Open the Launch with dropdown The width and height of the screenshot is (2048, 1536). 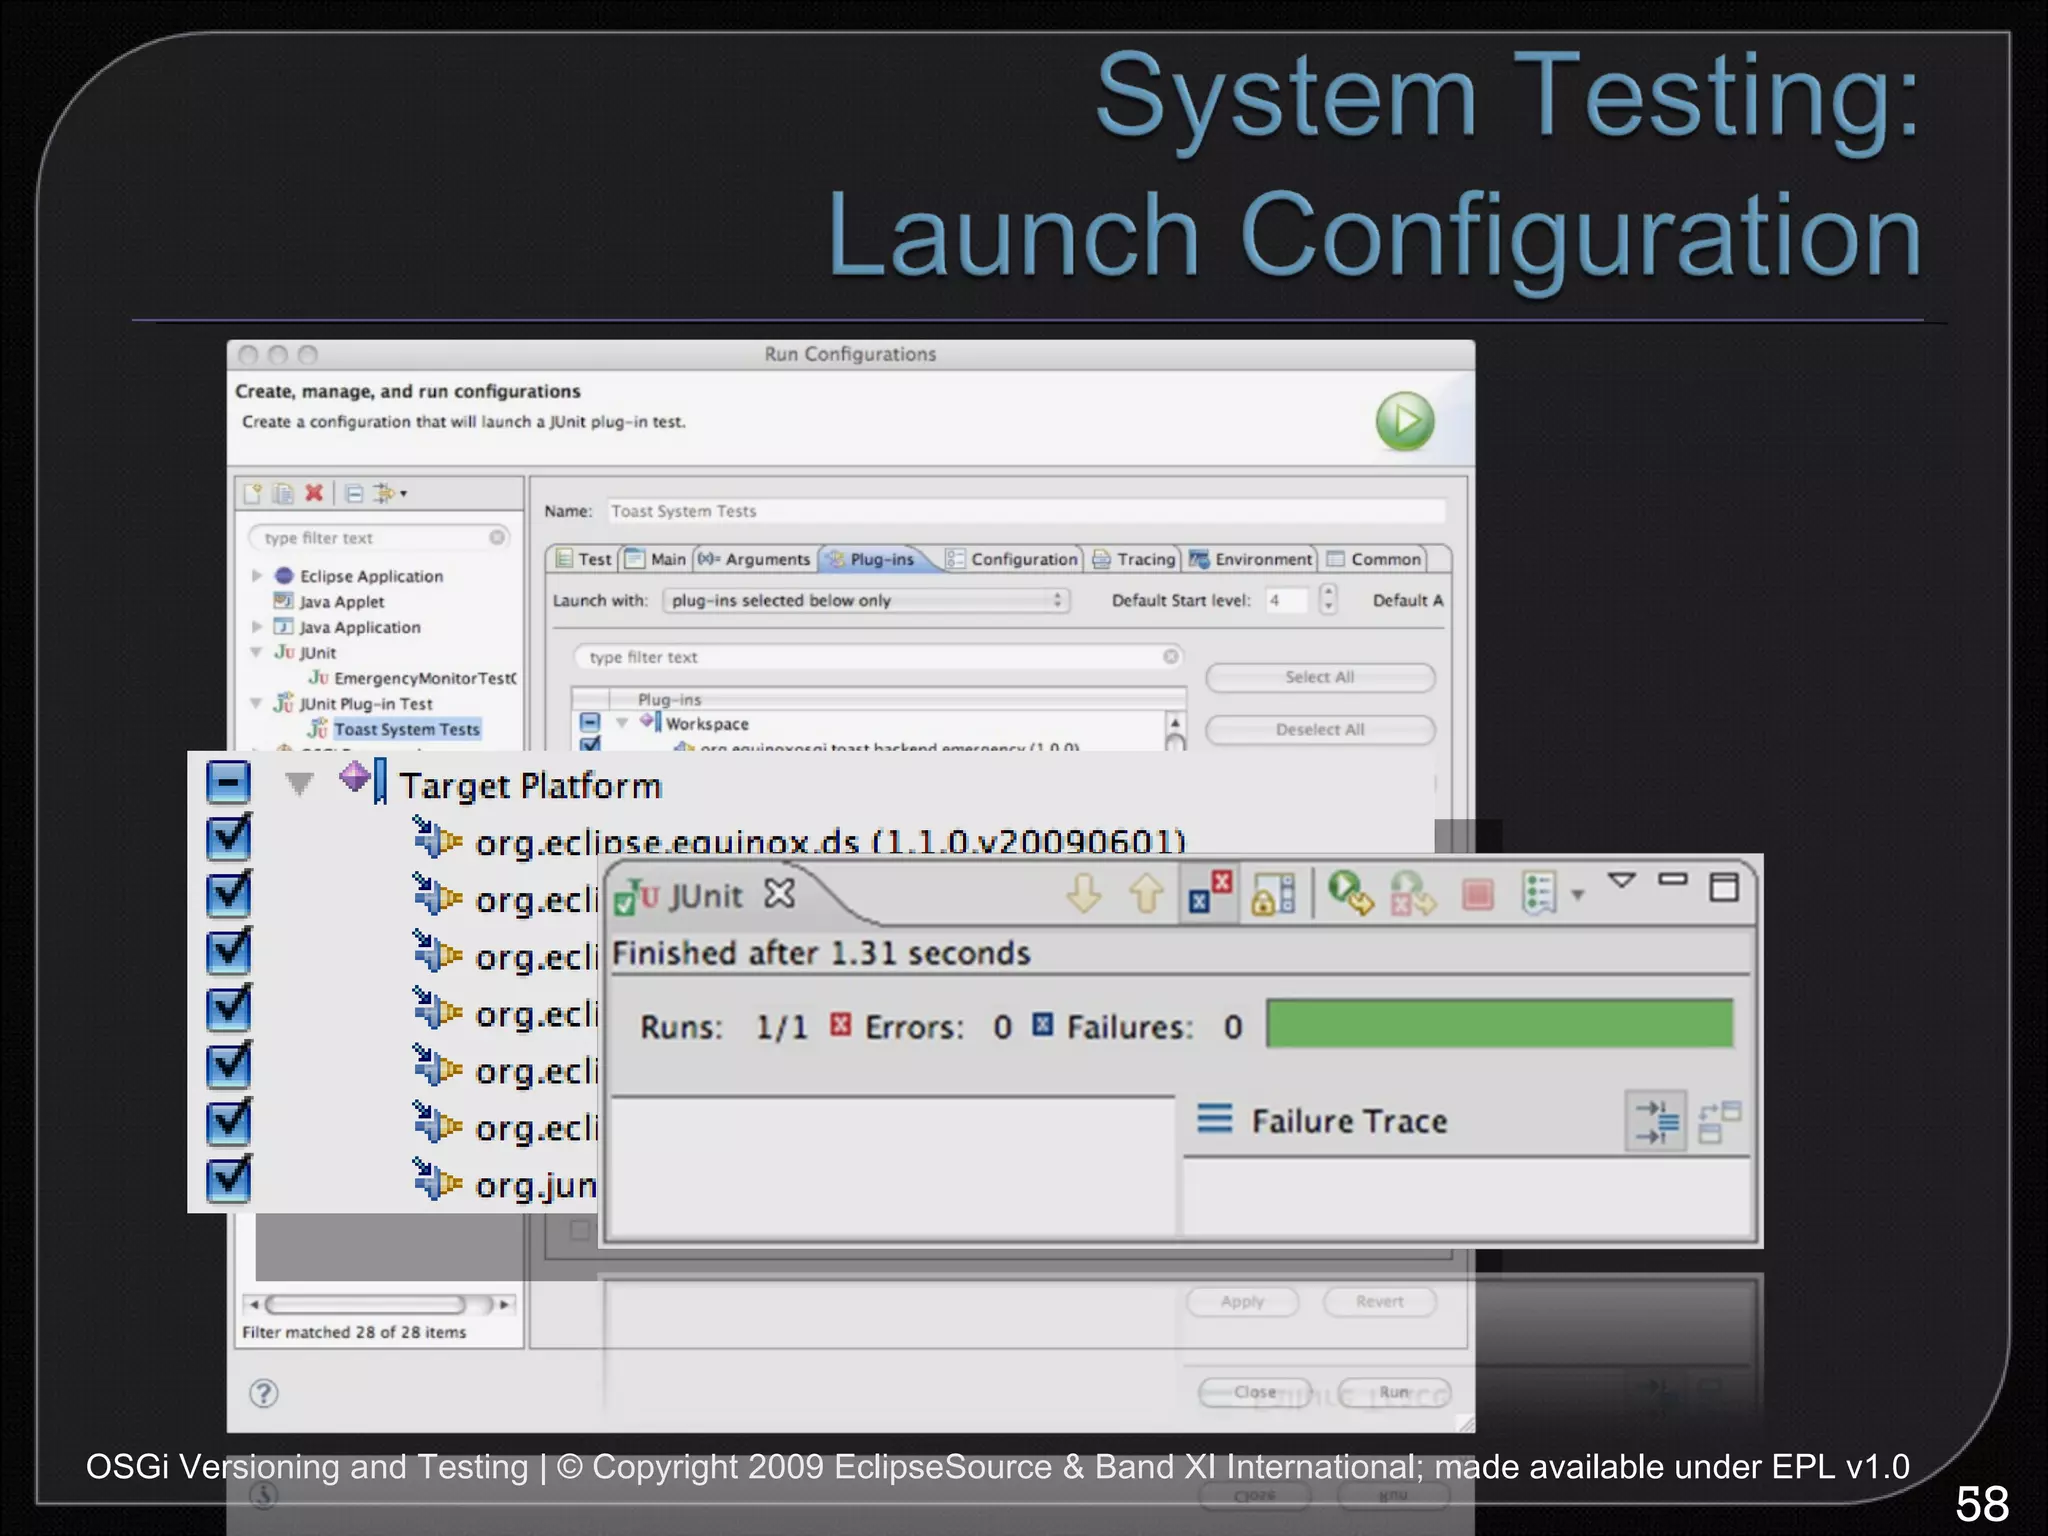(x=866, y=600)
